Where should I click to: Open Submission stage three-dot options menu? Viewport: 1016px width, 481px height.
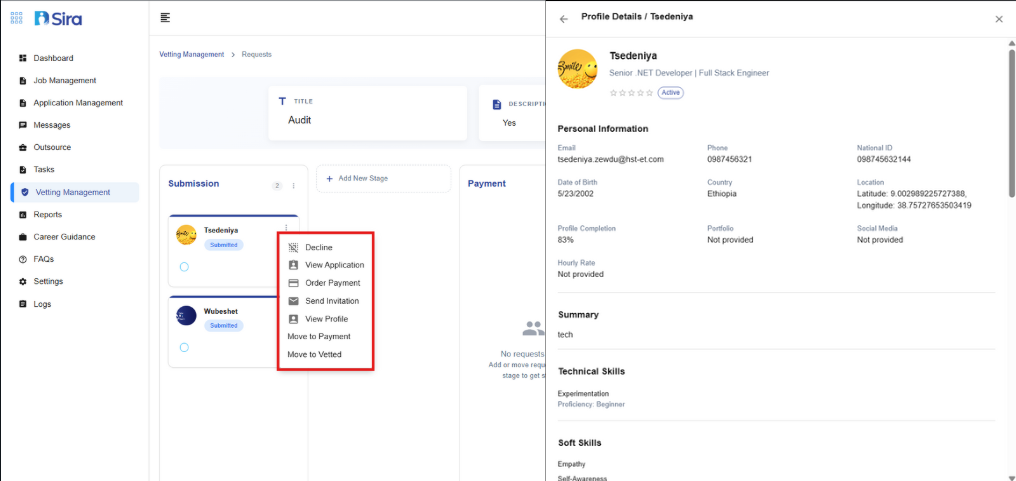point(293,185)
